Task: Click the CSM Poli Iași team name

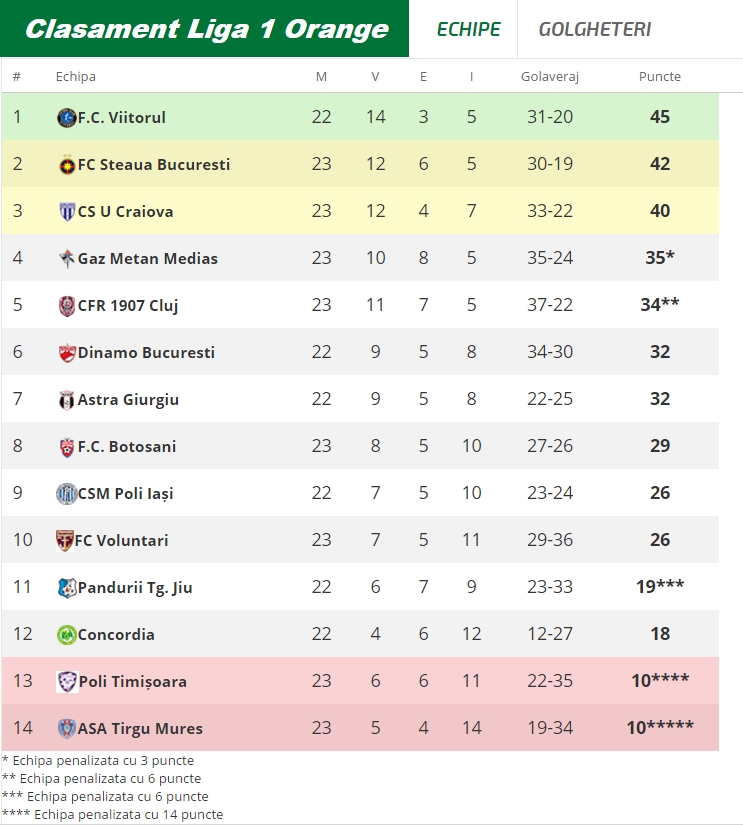Action: pyautogui.click(x=125, y=494)
